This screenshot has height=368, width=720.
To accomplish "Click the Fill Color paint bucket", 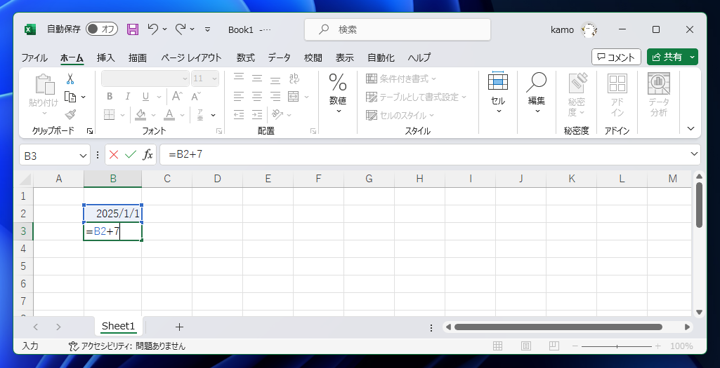I will pyautogui.click(x=141, y=114).
